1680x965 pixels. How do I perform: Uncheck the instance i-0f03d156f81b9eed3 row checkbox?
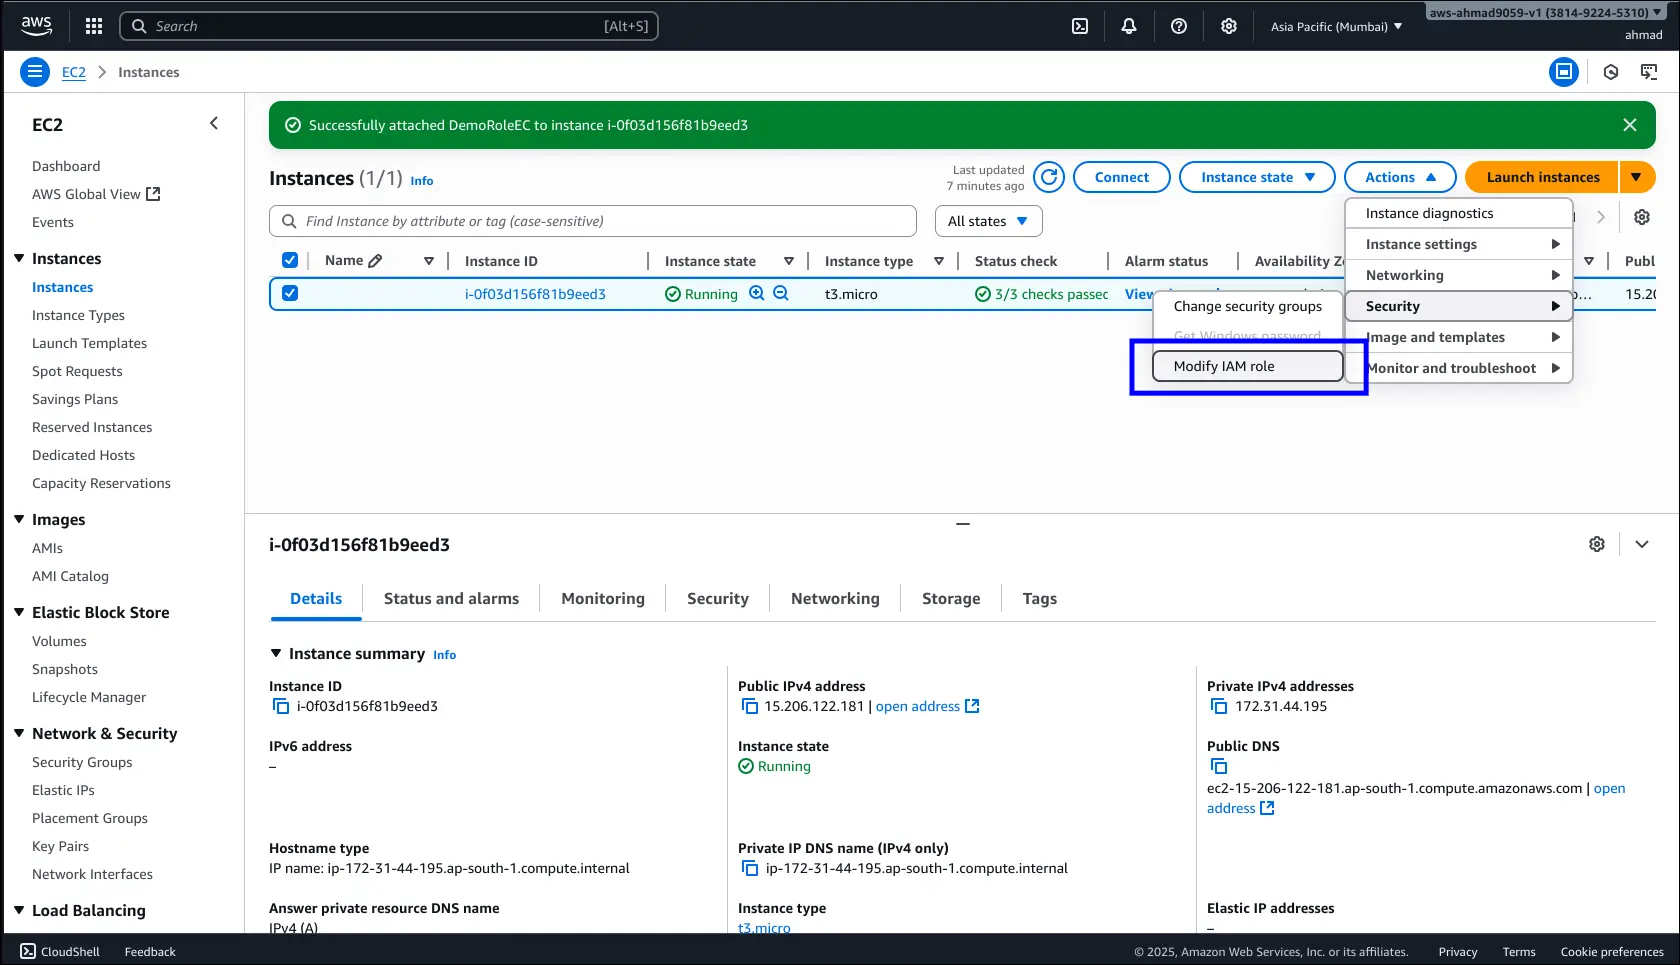[x=290, y=293]
